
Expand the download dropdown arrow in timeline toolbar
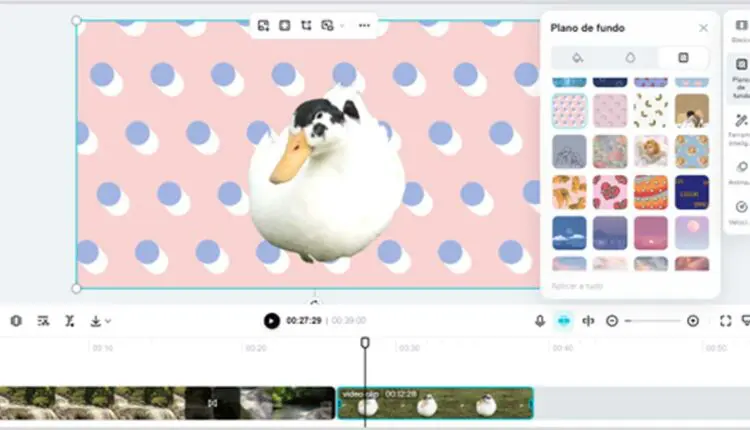pyautogui.click(x=108, y=321)
